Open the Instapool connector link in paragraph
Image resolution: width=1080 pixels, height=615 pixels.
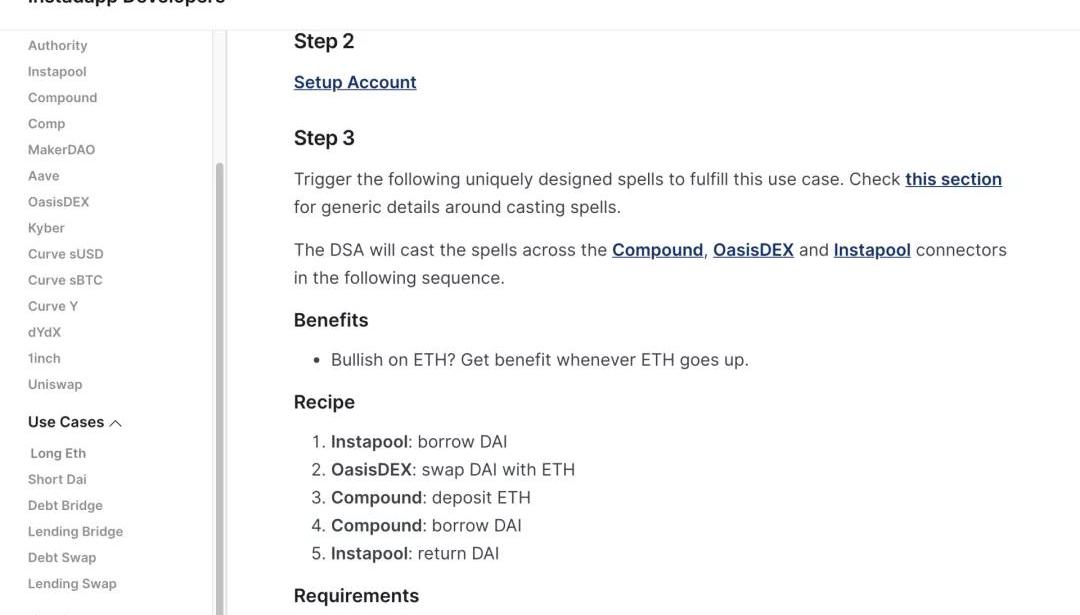871,250
